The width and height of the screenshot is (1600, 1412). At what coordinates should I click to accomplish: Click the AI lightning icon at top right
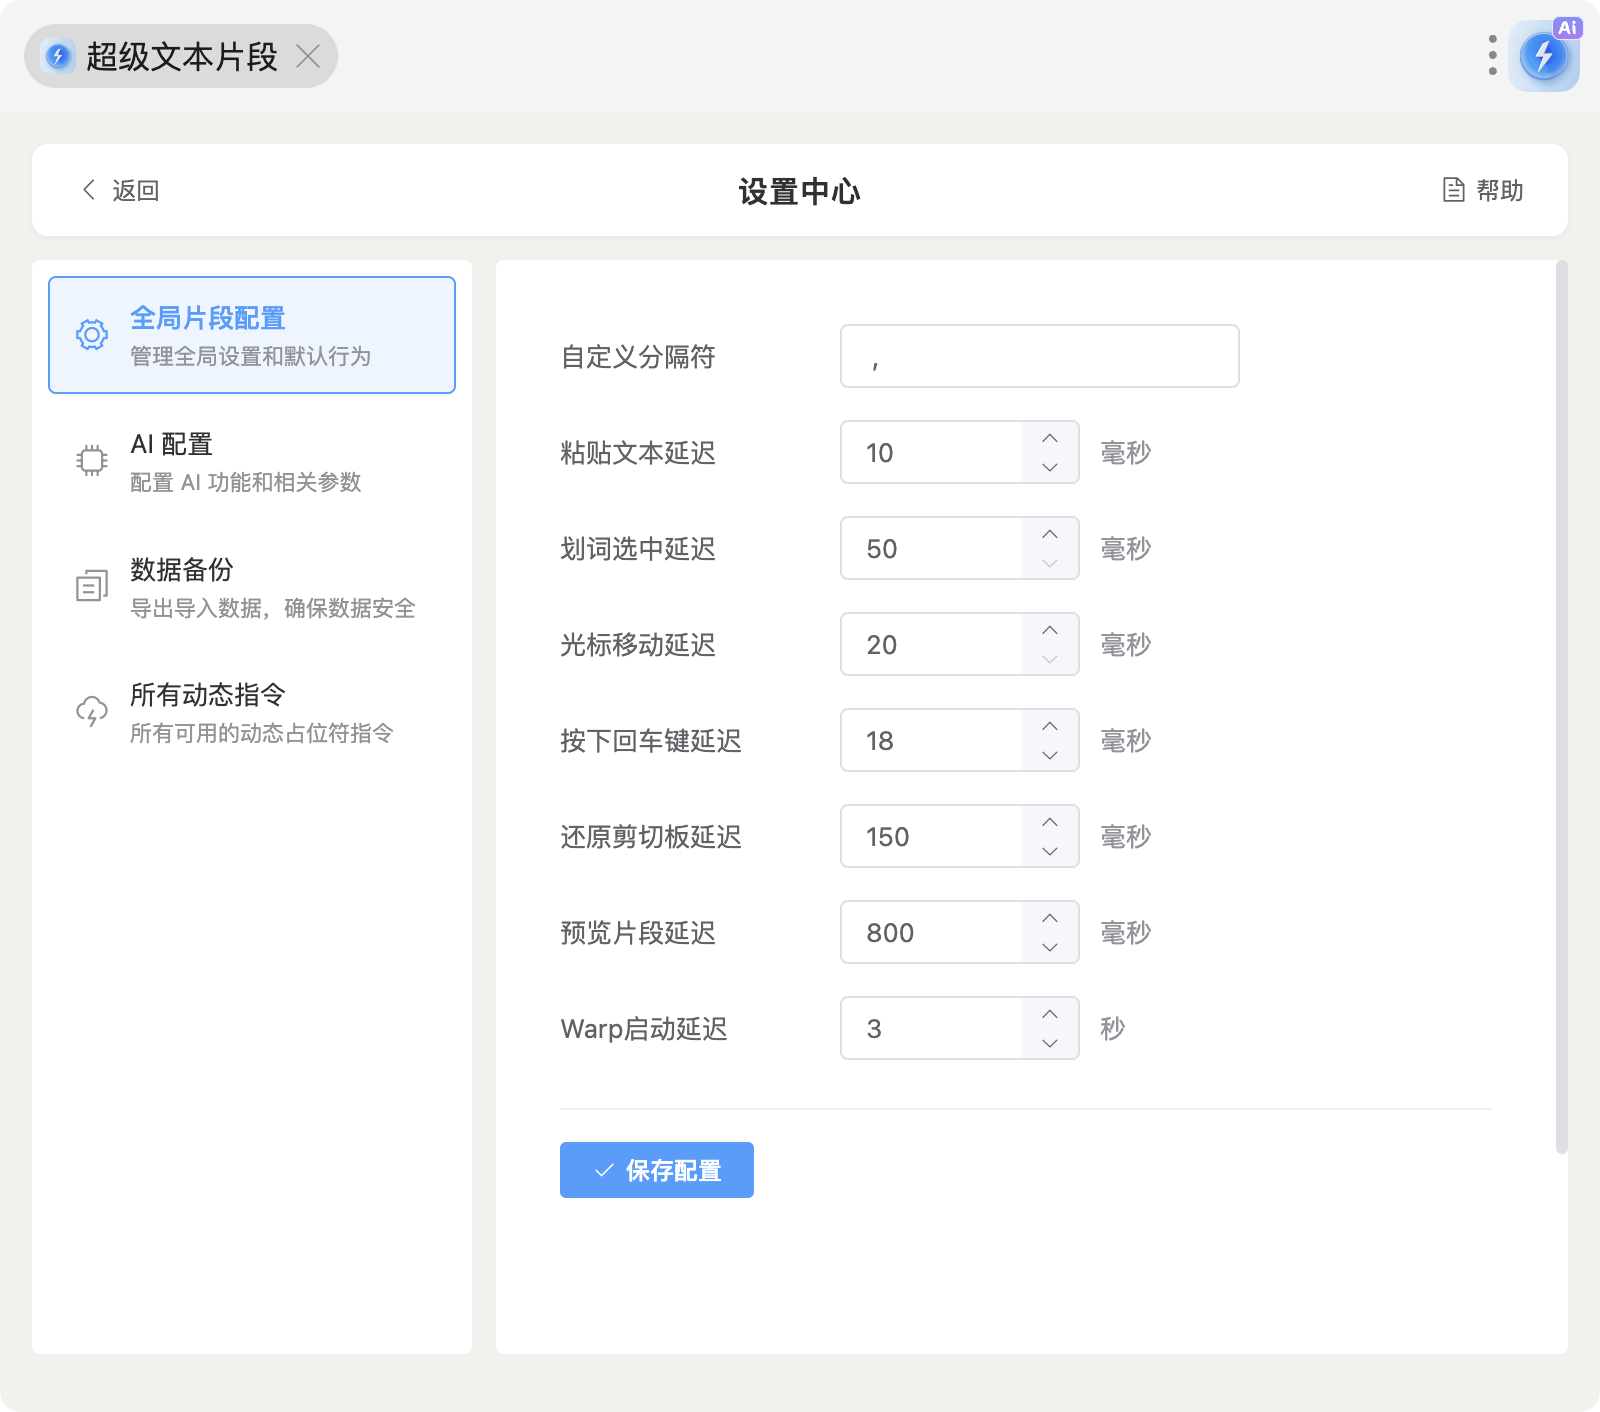pos(1543,56)
